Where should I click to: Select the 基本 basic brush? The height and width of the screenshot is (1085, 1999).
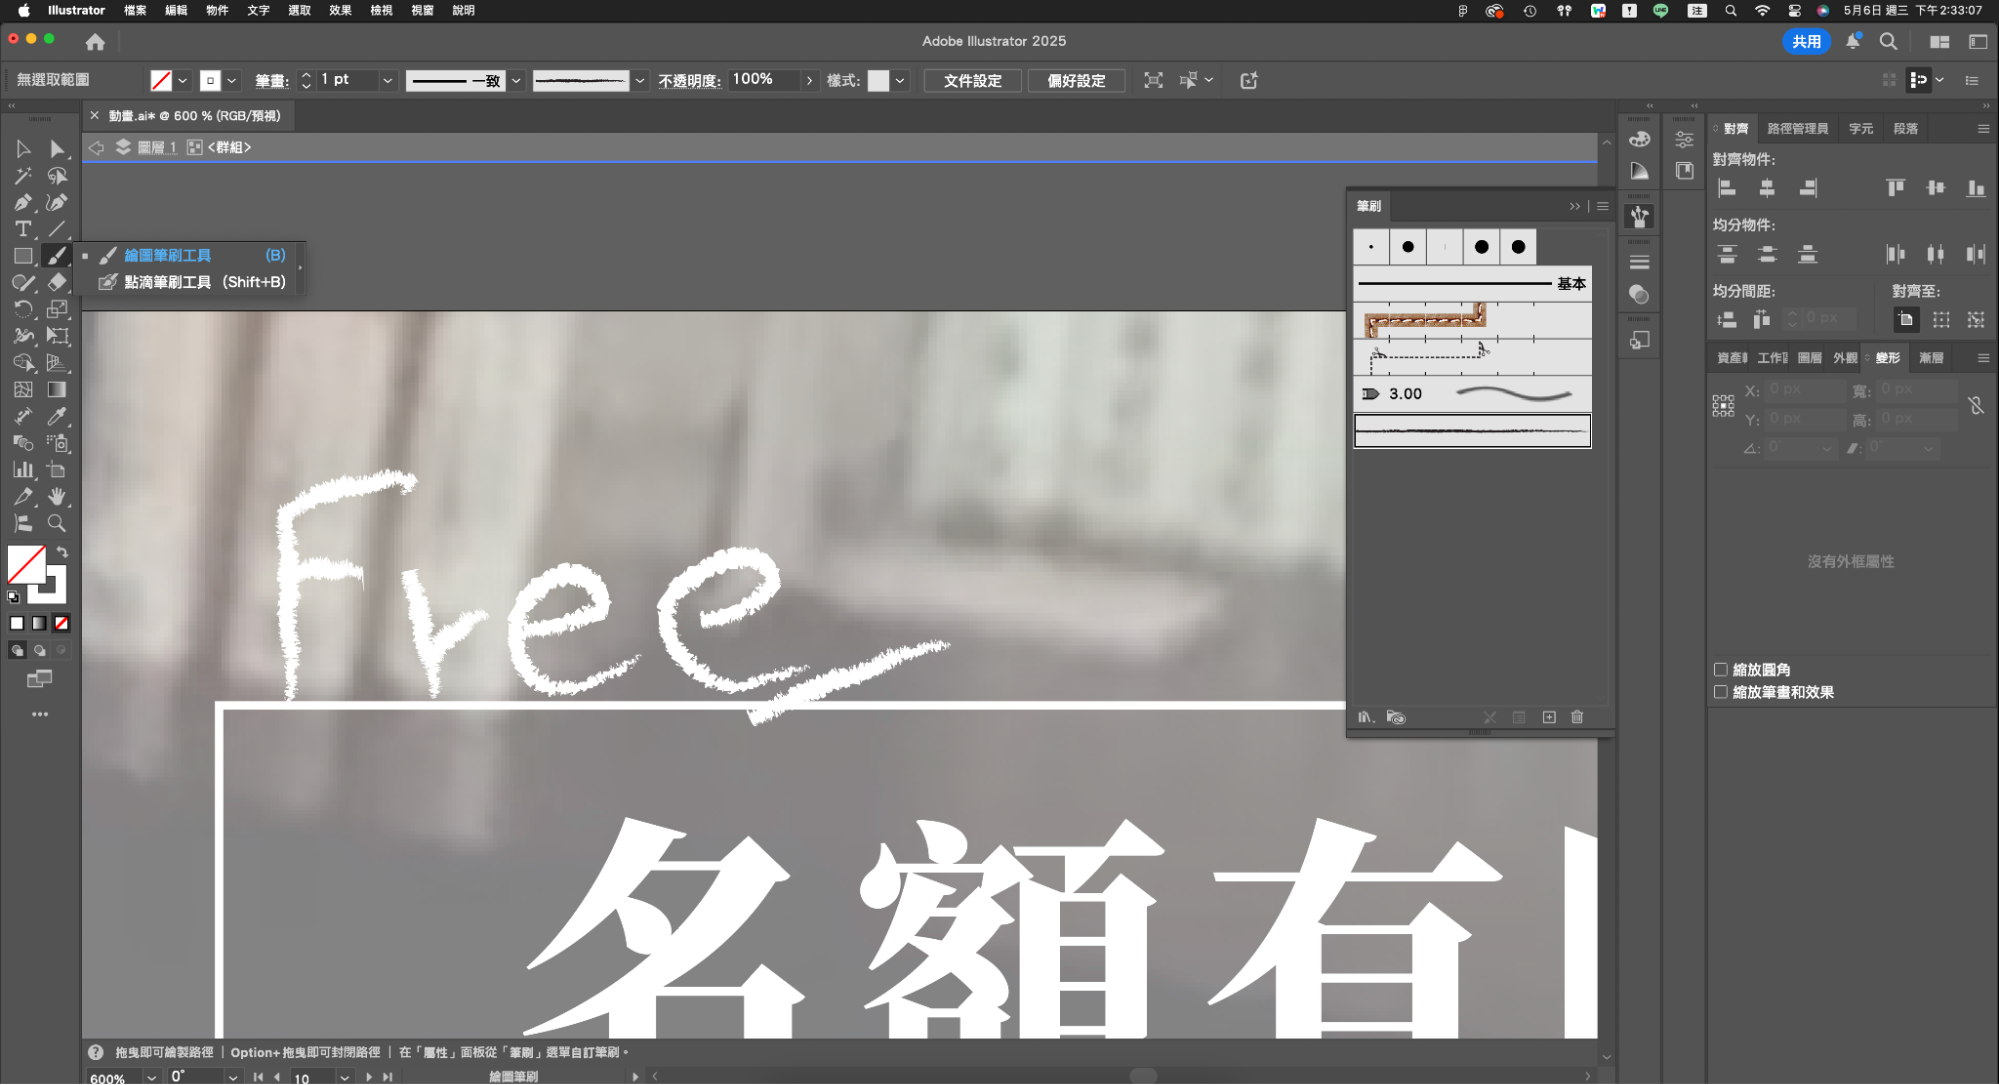[1472, 284]
